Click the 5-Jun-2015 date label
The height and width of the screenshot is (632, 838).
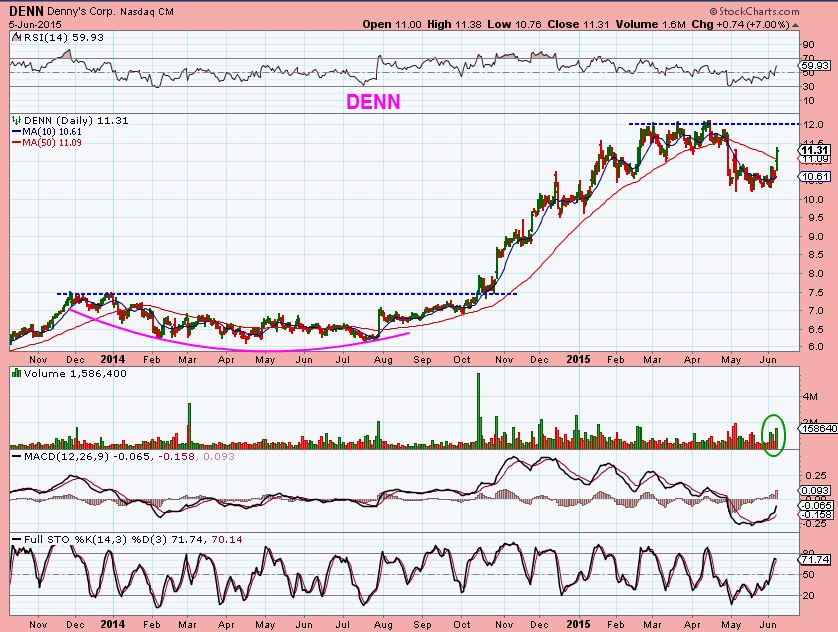35,25
